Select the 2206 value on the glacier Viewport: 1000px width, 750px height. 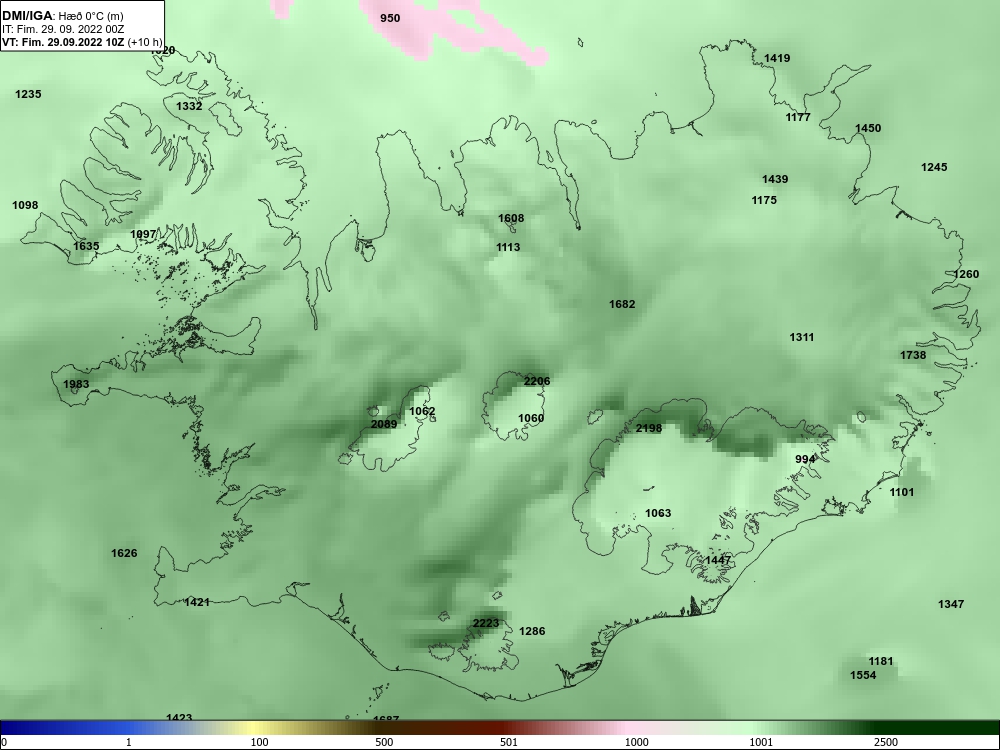tap(536, 381)
